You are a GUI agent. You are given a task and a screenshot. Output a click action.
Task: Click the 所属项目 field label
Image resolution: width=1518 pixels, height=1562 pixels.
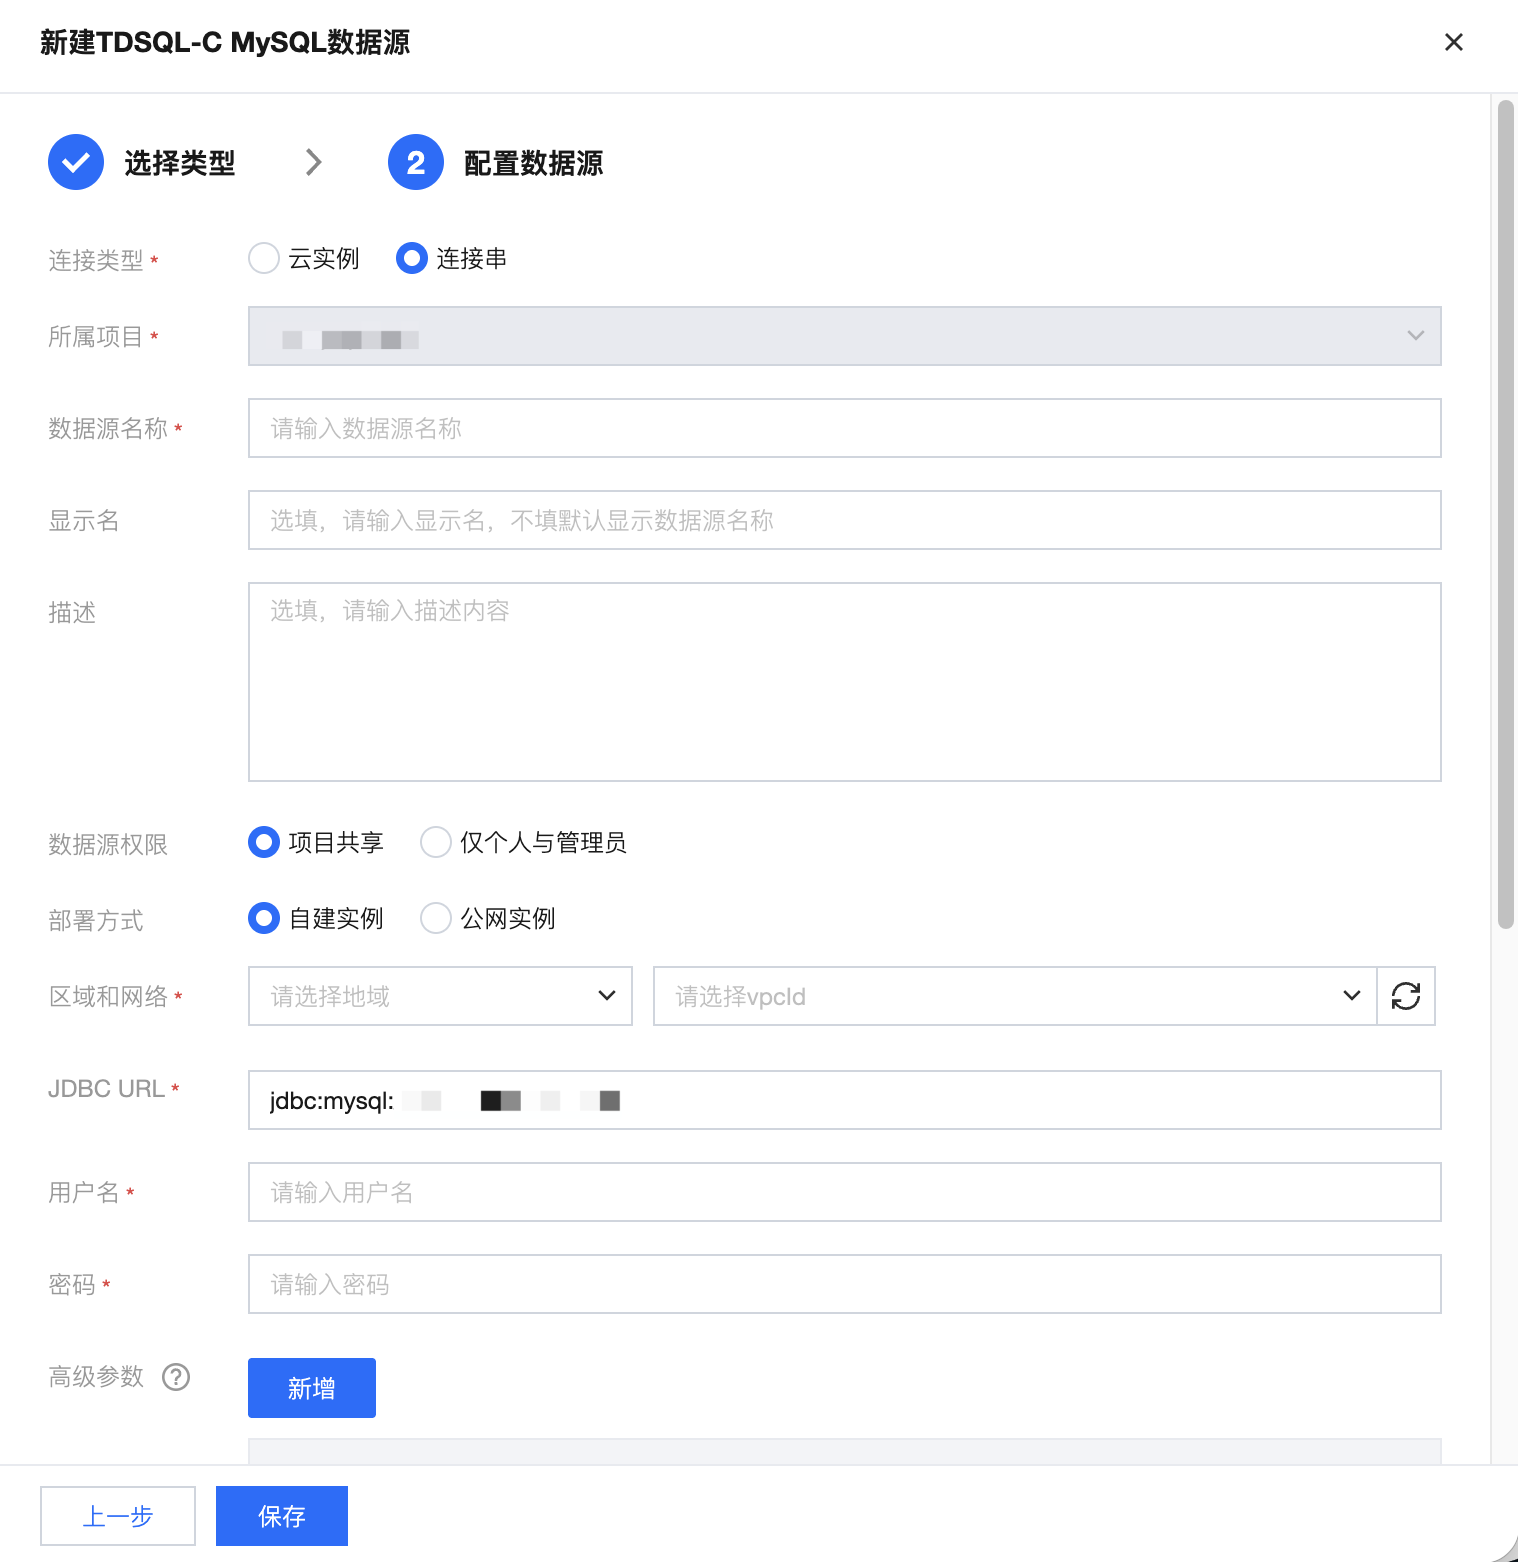tap(96, 337)
